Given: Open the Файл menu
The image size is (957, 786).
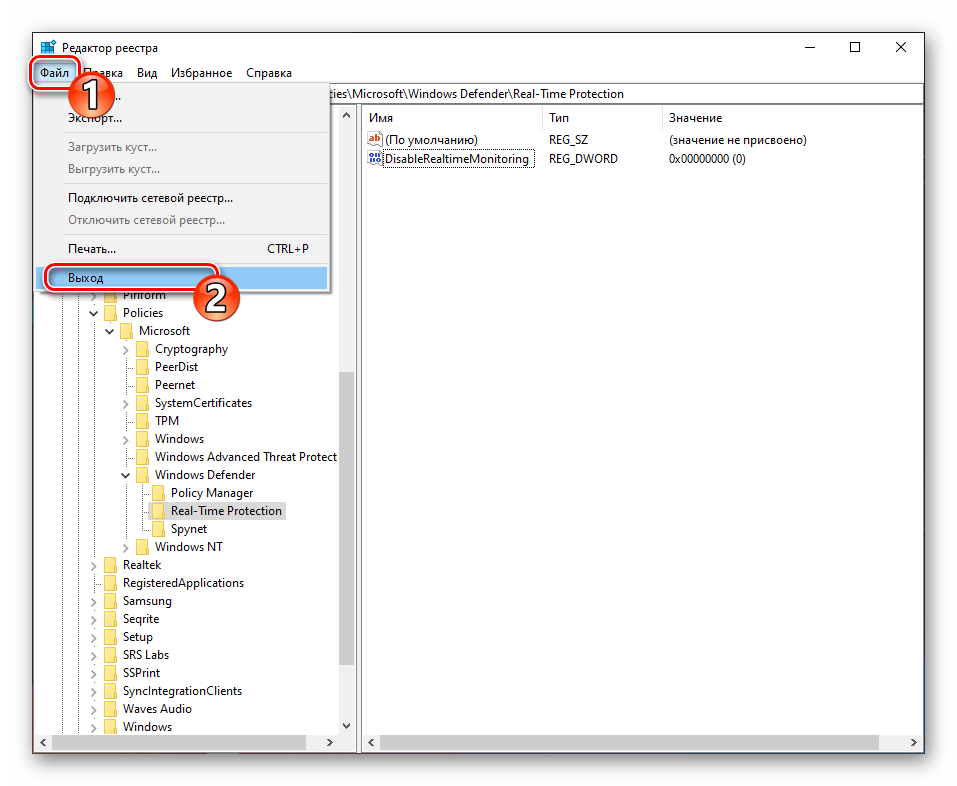Looking at the screenshot, I should tap(54, 73).
